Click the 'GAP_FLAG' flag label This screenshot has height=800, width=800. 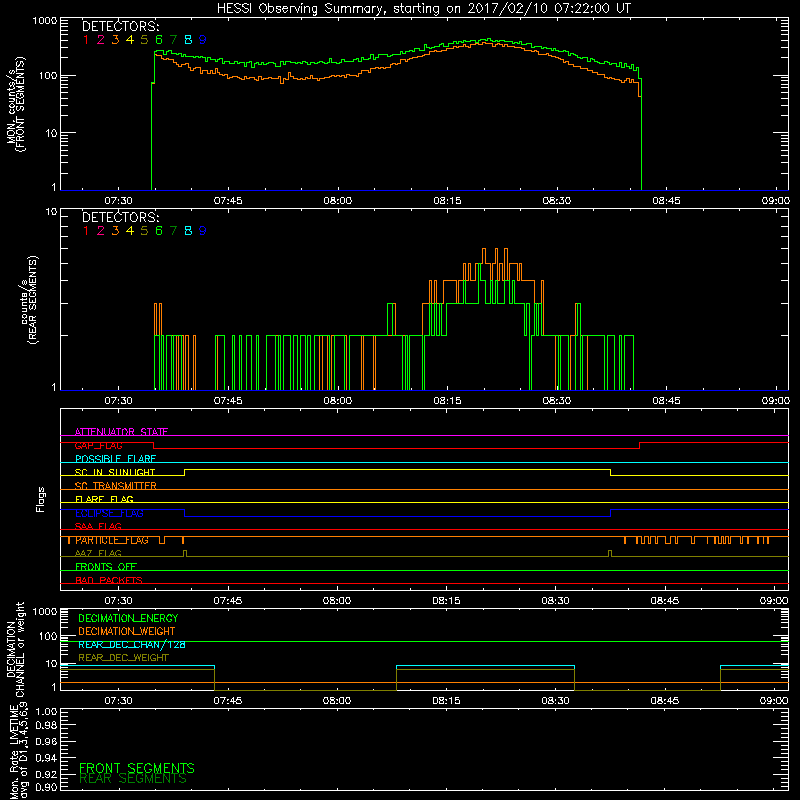pos(98,445)
